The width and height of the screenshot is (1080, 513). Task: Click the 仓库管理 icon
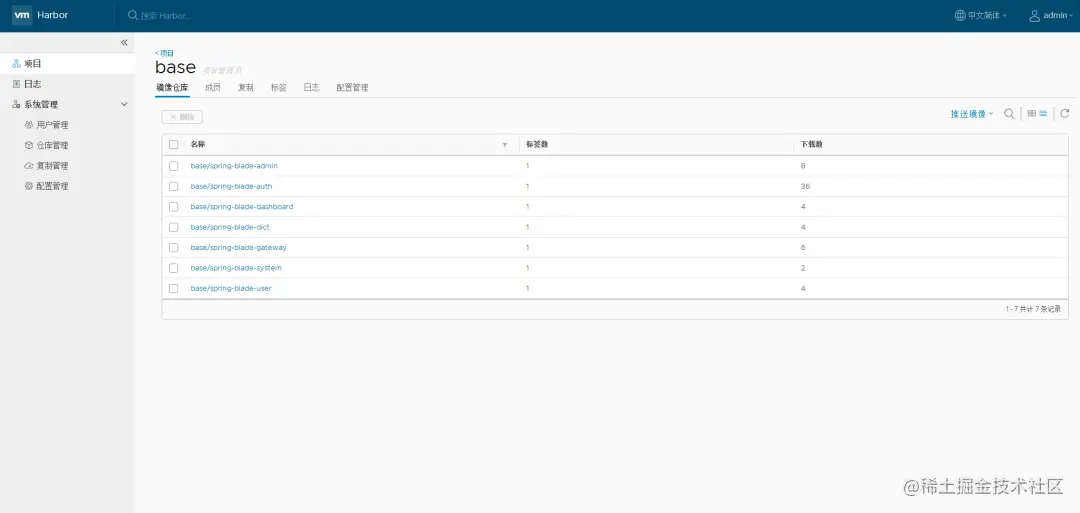[29, 145]
